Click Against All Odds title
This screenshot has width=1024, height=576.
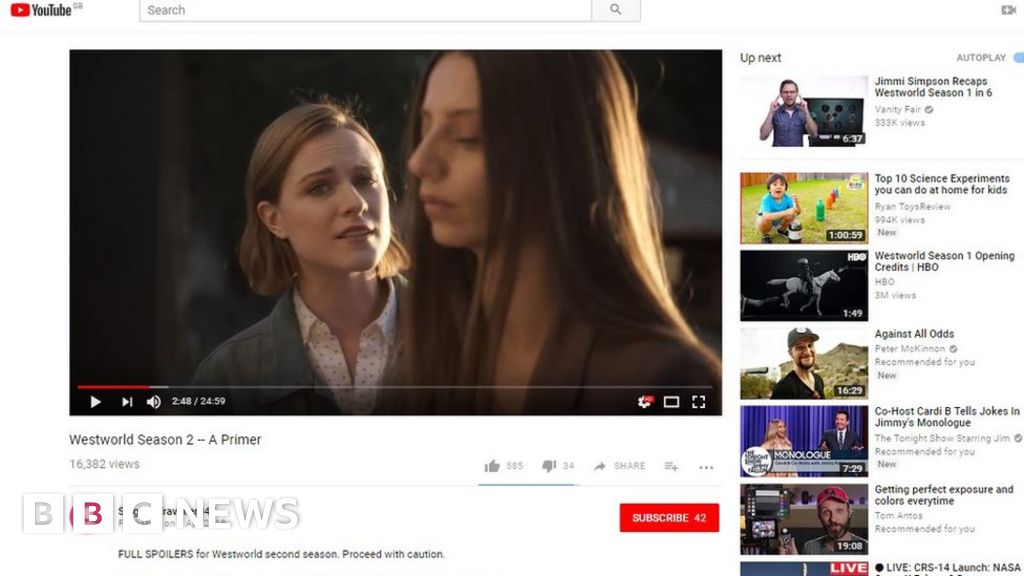(x=914, y=334)
